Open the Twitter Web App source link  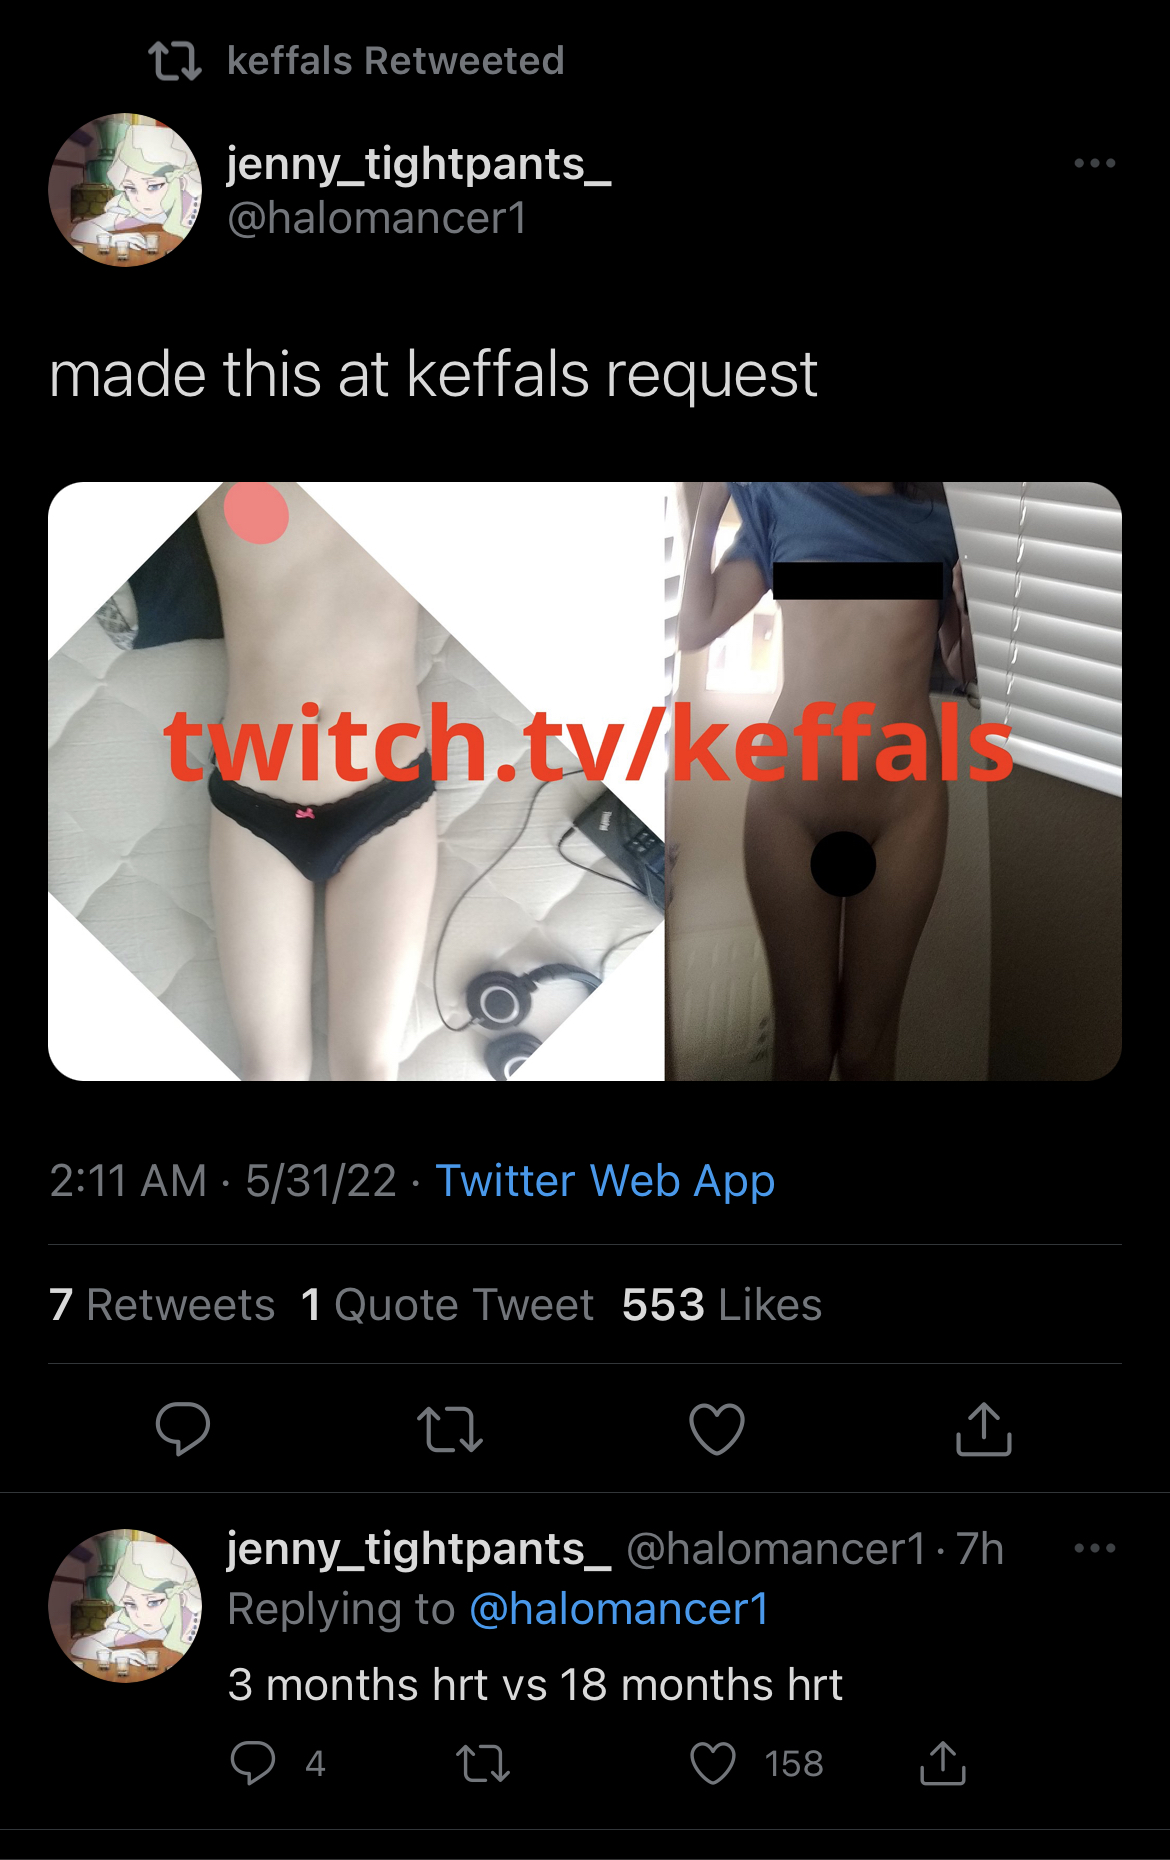click(x=605, y=1181)
